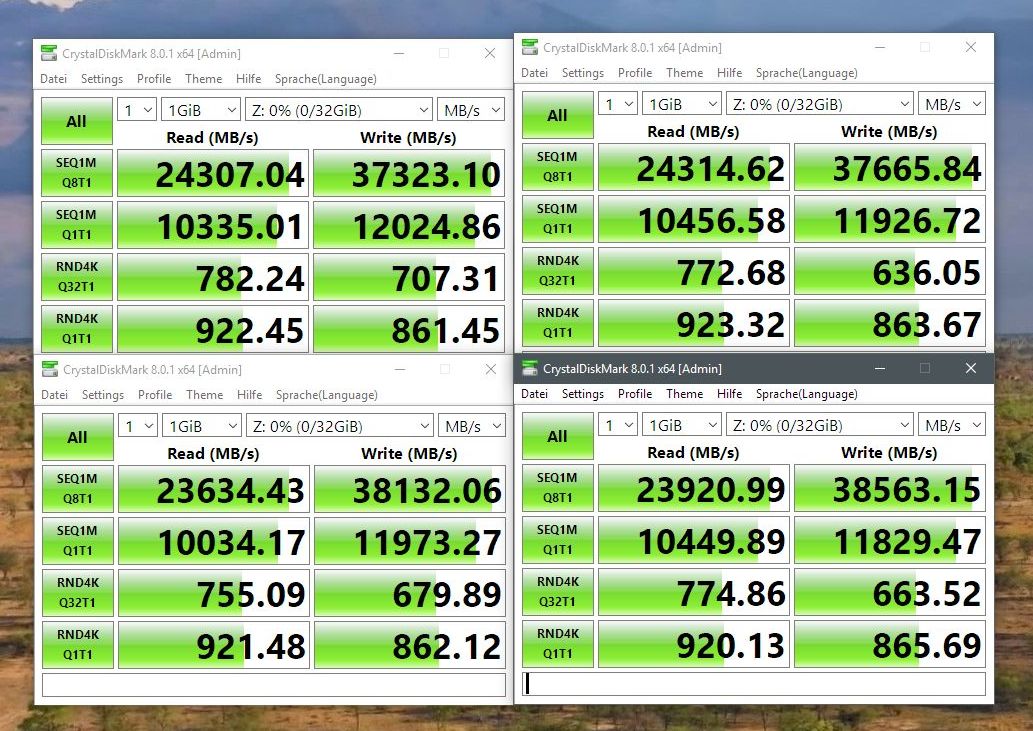The height and width of the screenshot is (731, 1033).
Task: Close the window showing 37665.84 write speed
Action: pos(970,47)
